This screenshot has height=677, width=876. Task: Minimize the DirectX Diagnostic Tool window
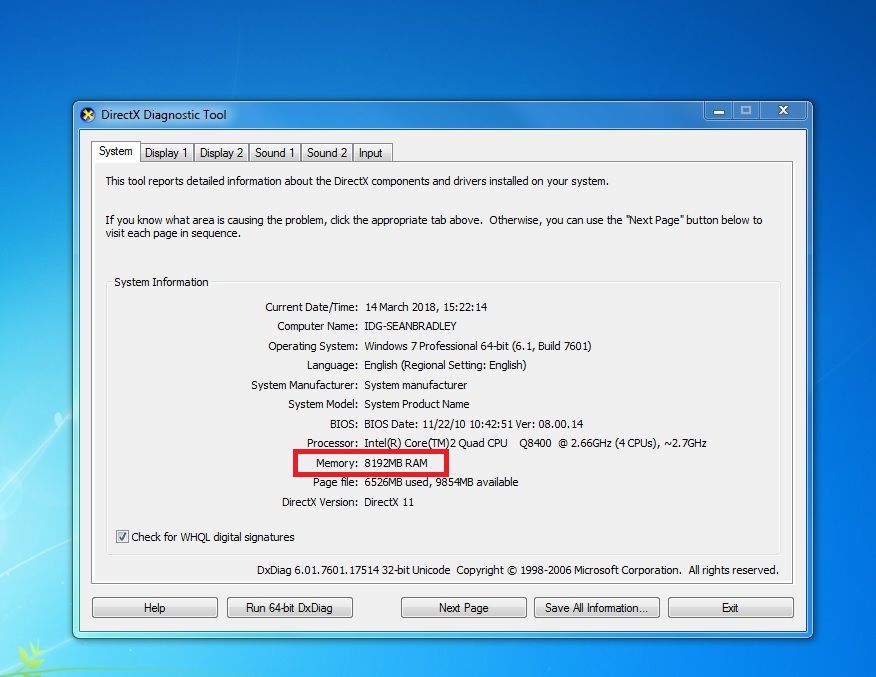tap(719, 111)
